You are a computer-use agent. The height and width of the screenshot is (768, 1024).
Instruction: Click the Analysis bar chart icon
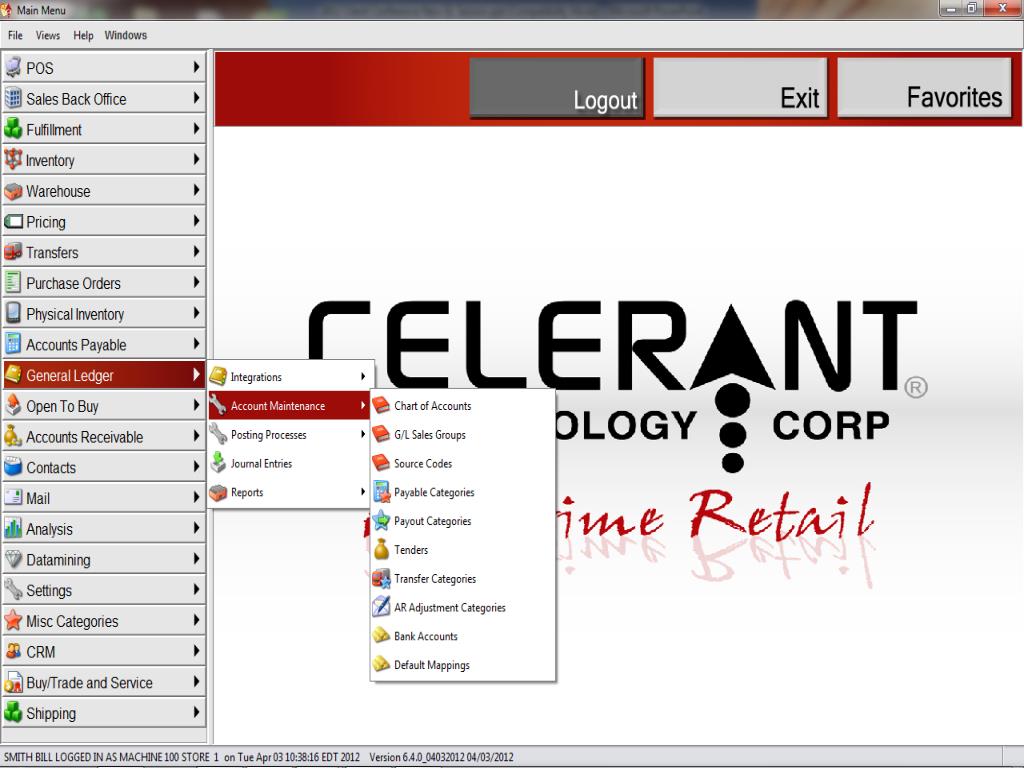13,528
